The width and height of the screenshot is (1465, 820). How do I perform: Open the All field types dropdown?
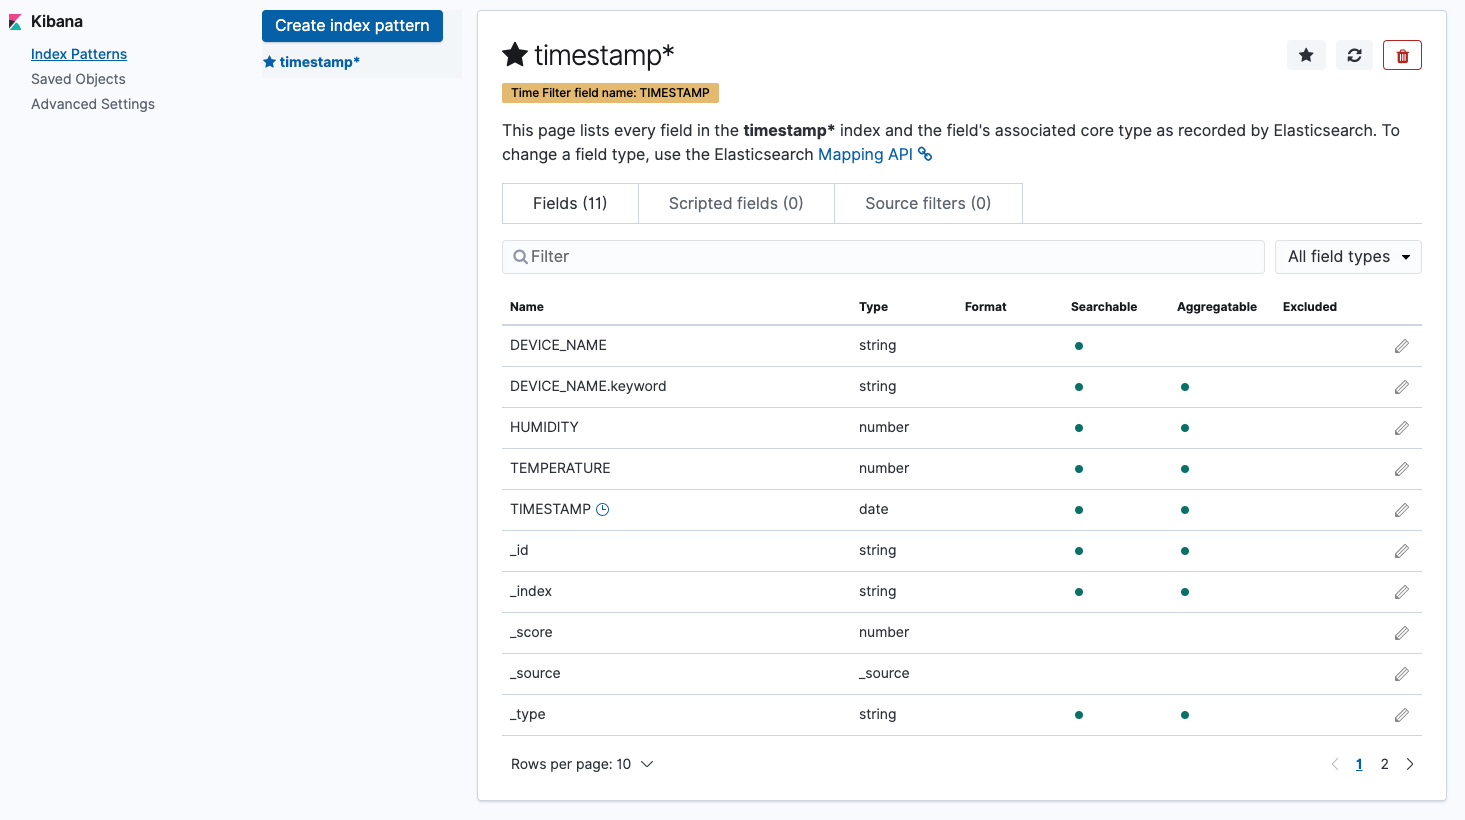[1348, 257]
